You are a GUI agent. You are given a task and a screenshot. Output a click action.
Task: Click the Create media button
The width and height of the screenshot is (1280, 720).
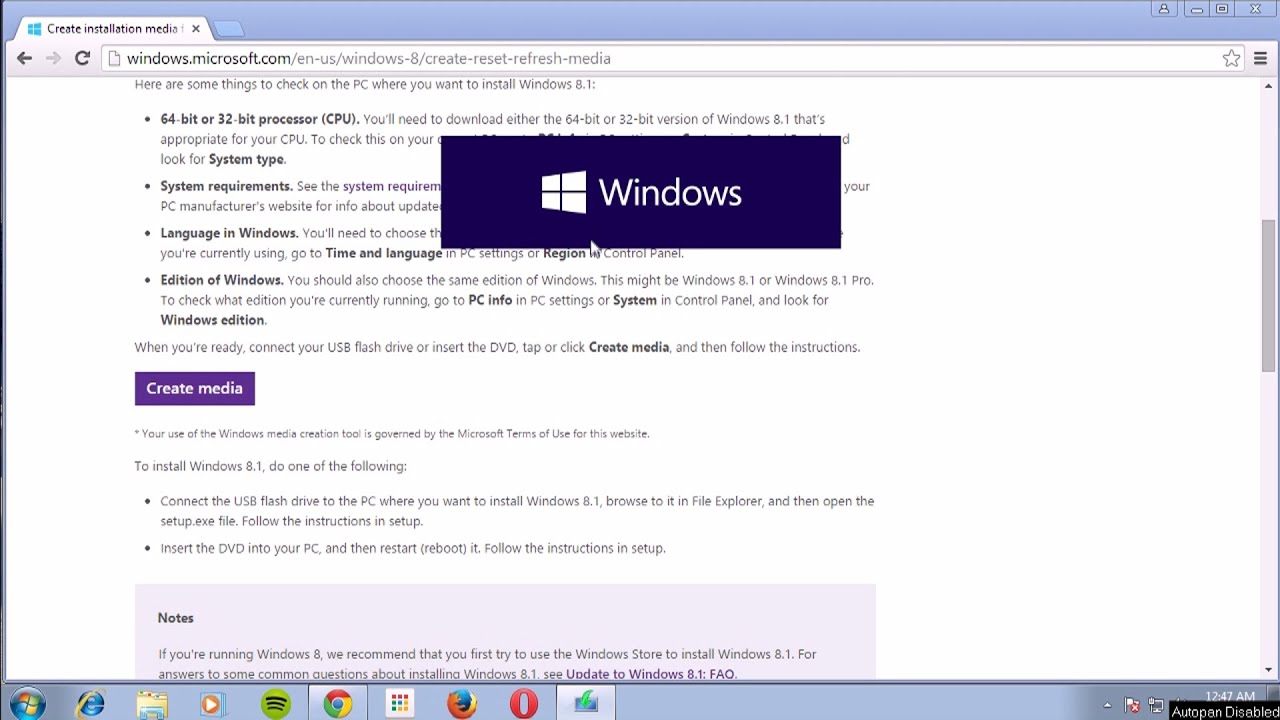pyautogui.click(x=194, y=388)
